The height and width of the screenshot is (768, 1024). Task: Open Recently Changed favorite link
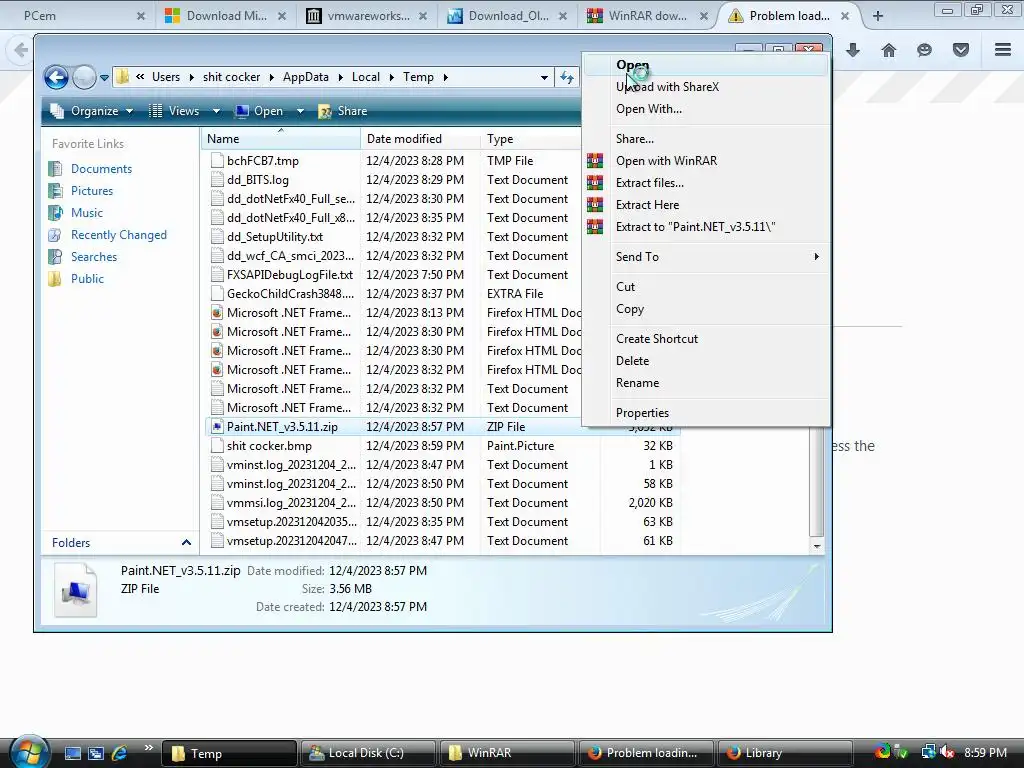point(119,234)
